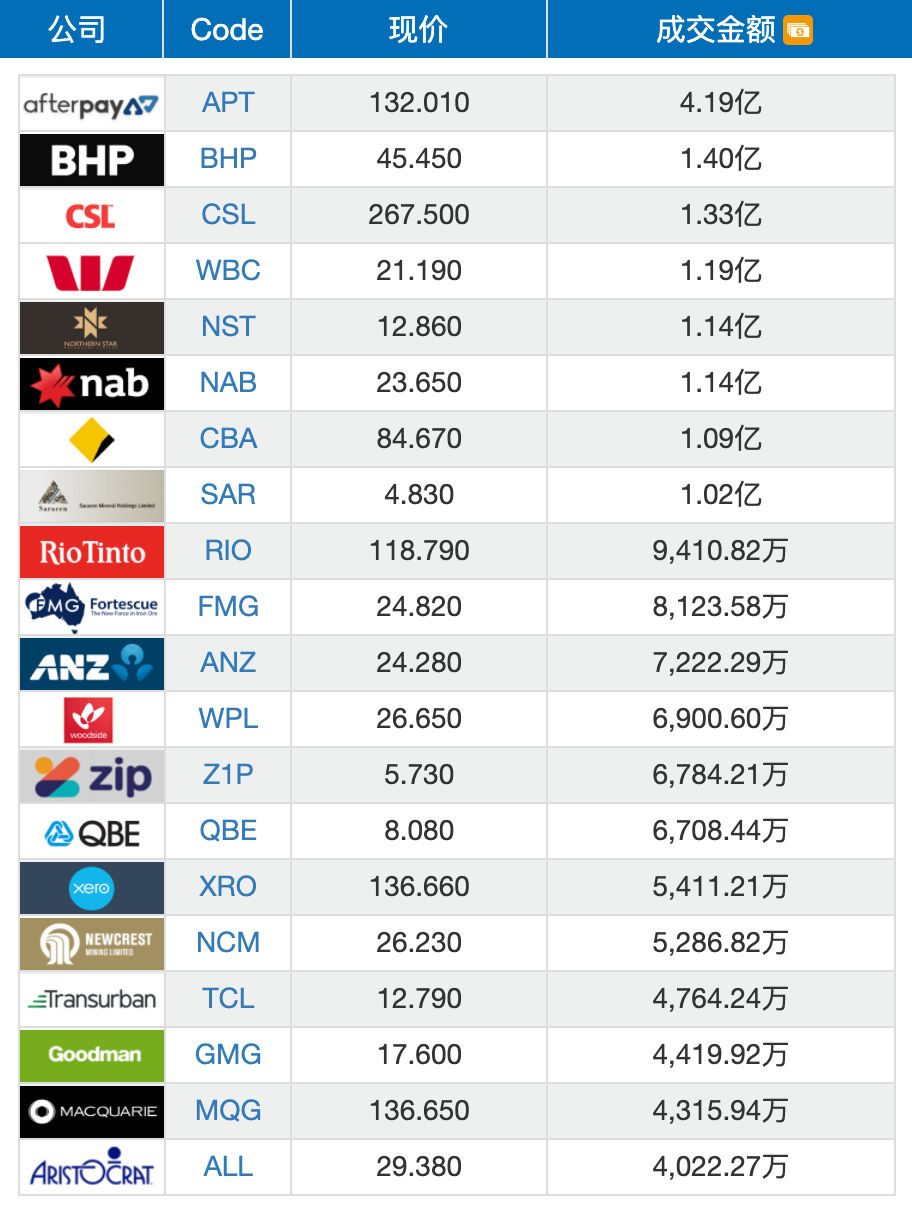Viewport: 912px width, 1208px height.
Task: Open the BHP logo
Action: tap(92, 159)
